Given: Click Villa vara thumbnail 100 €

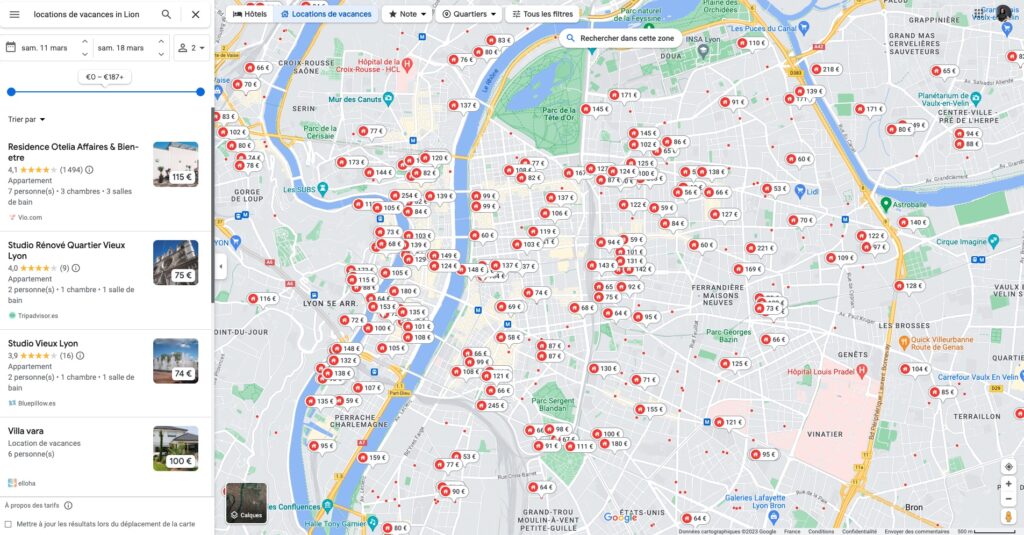Looking at the screenshot, I should tap(176, 449).
